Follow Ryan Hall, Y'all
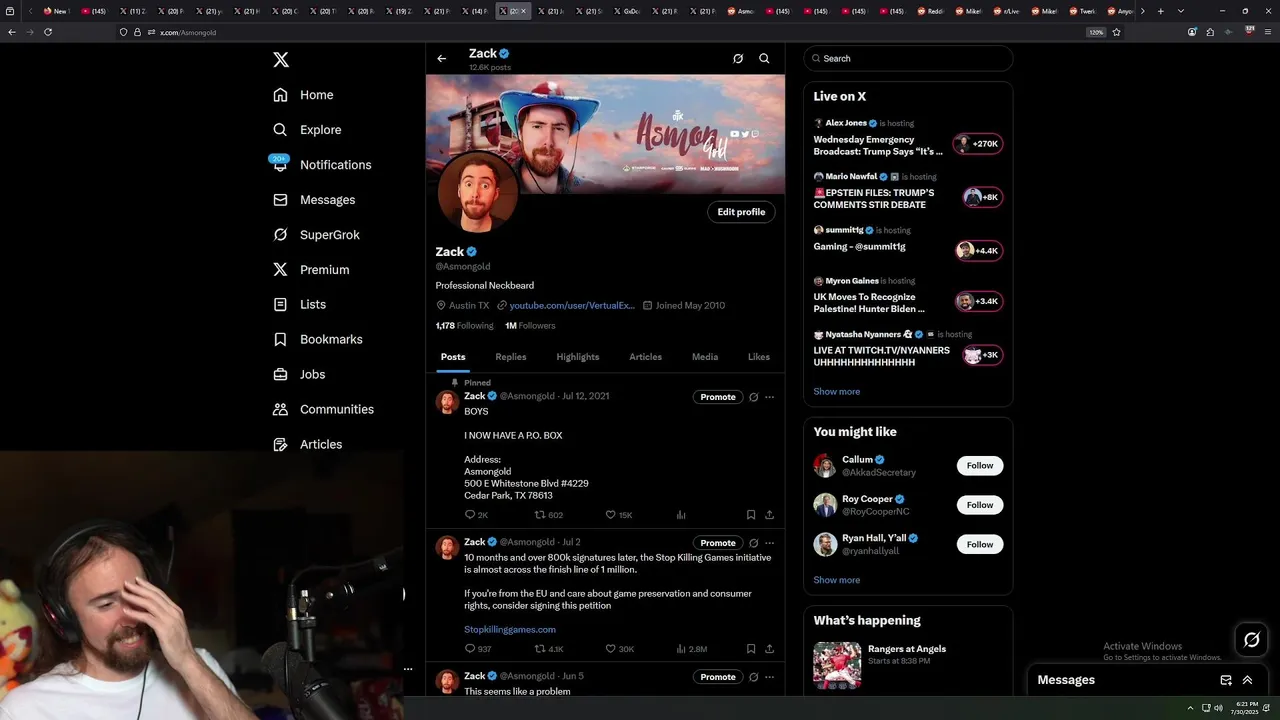Viewport: 1280px width, 720px height. coord(980,545)
